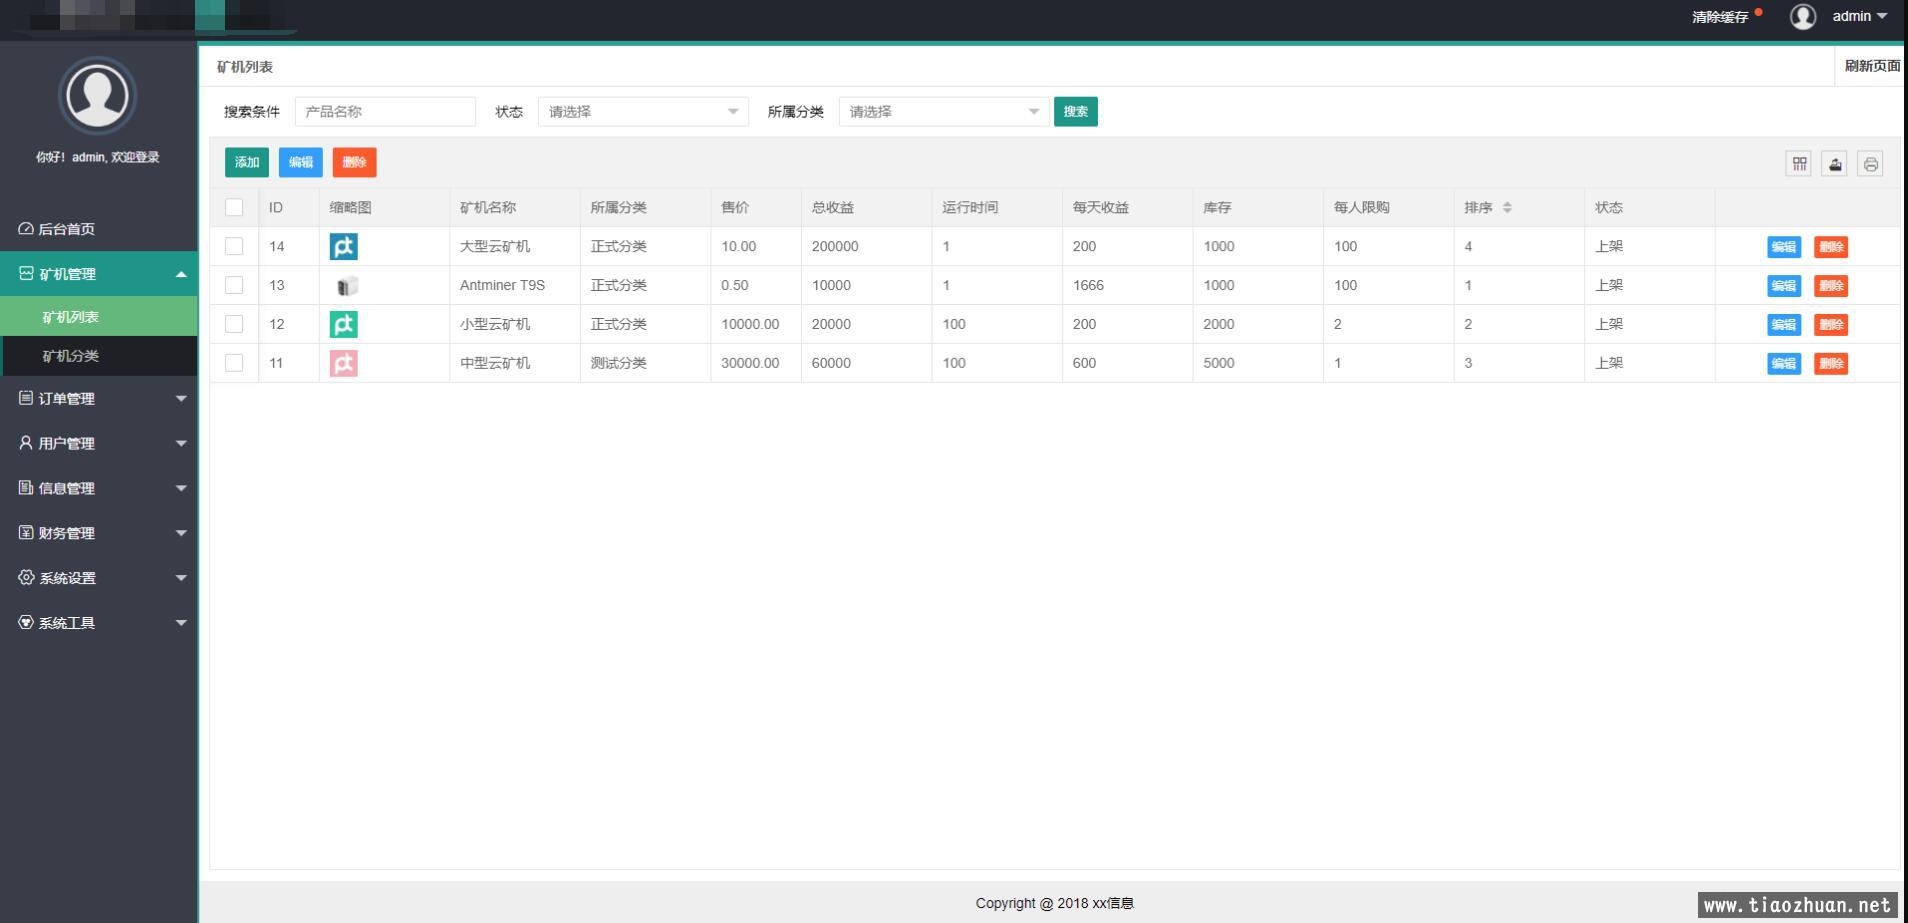Click the 5000 stock cell

(1258, 363)
